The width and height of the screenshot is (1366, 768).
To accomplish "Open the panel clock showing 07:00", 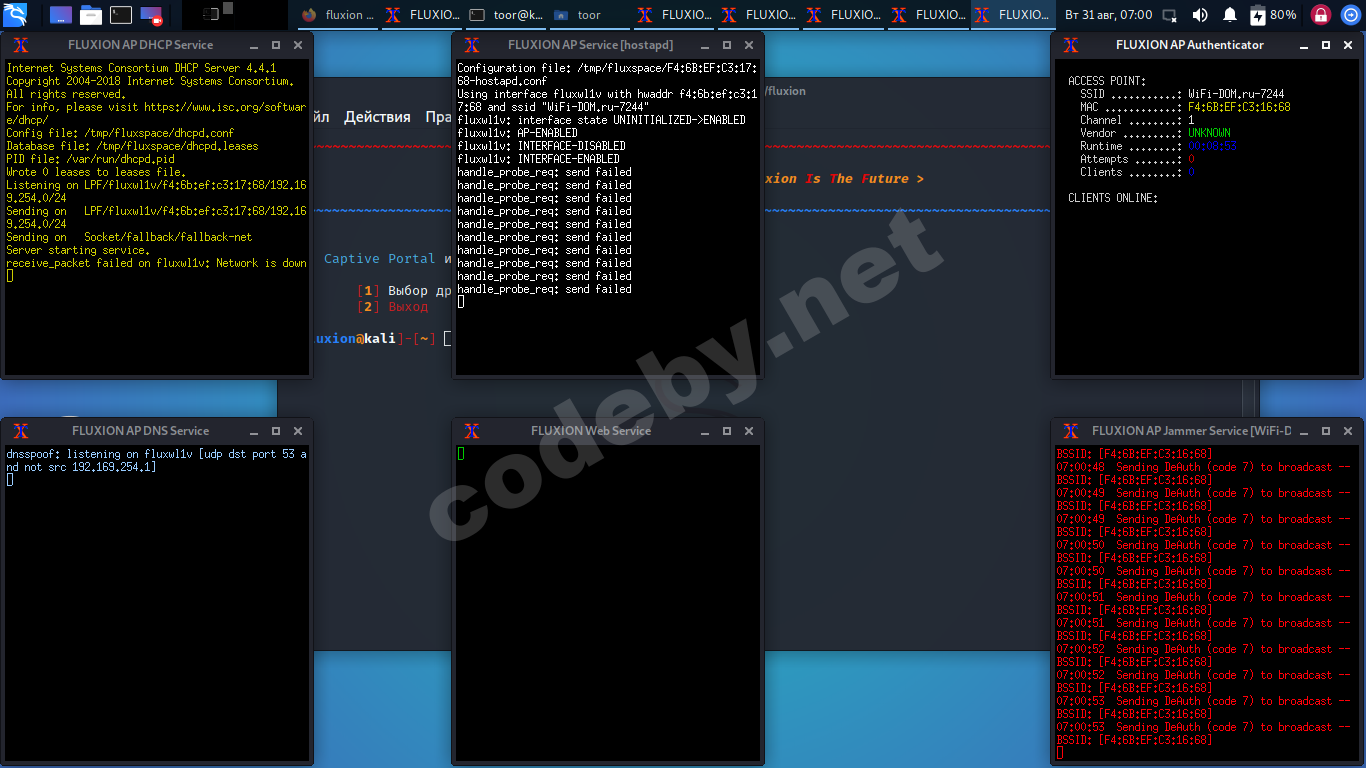I will (x=1108, y=15).
